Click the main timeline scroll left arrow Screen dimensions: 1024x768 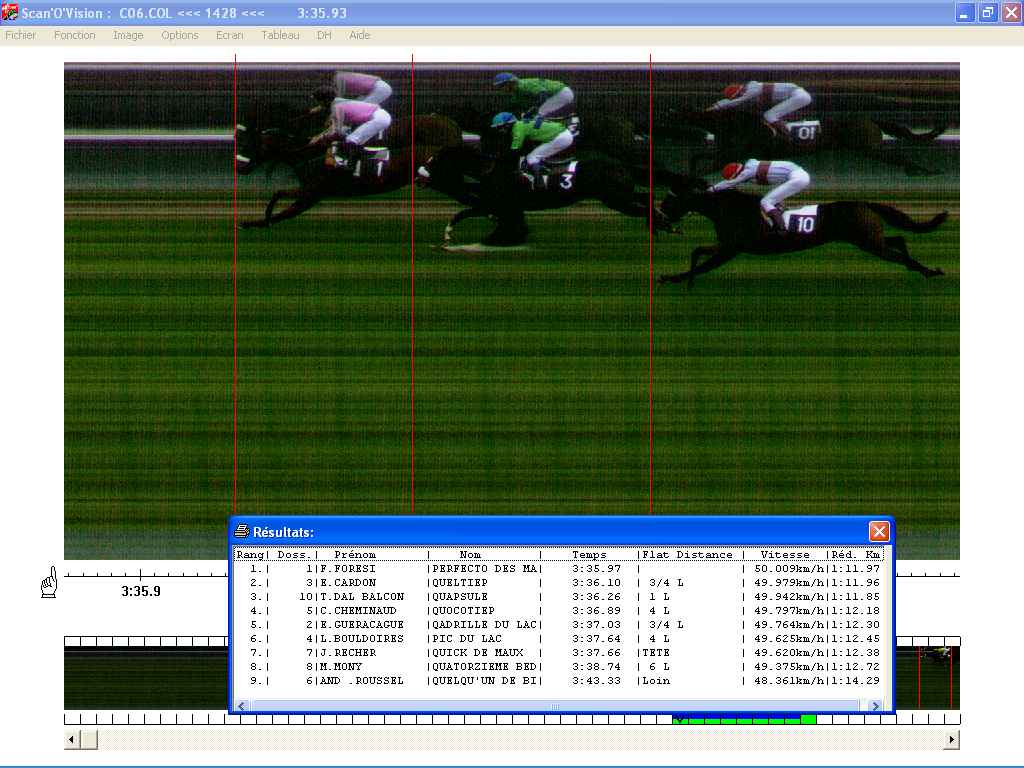71,740
